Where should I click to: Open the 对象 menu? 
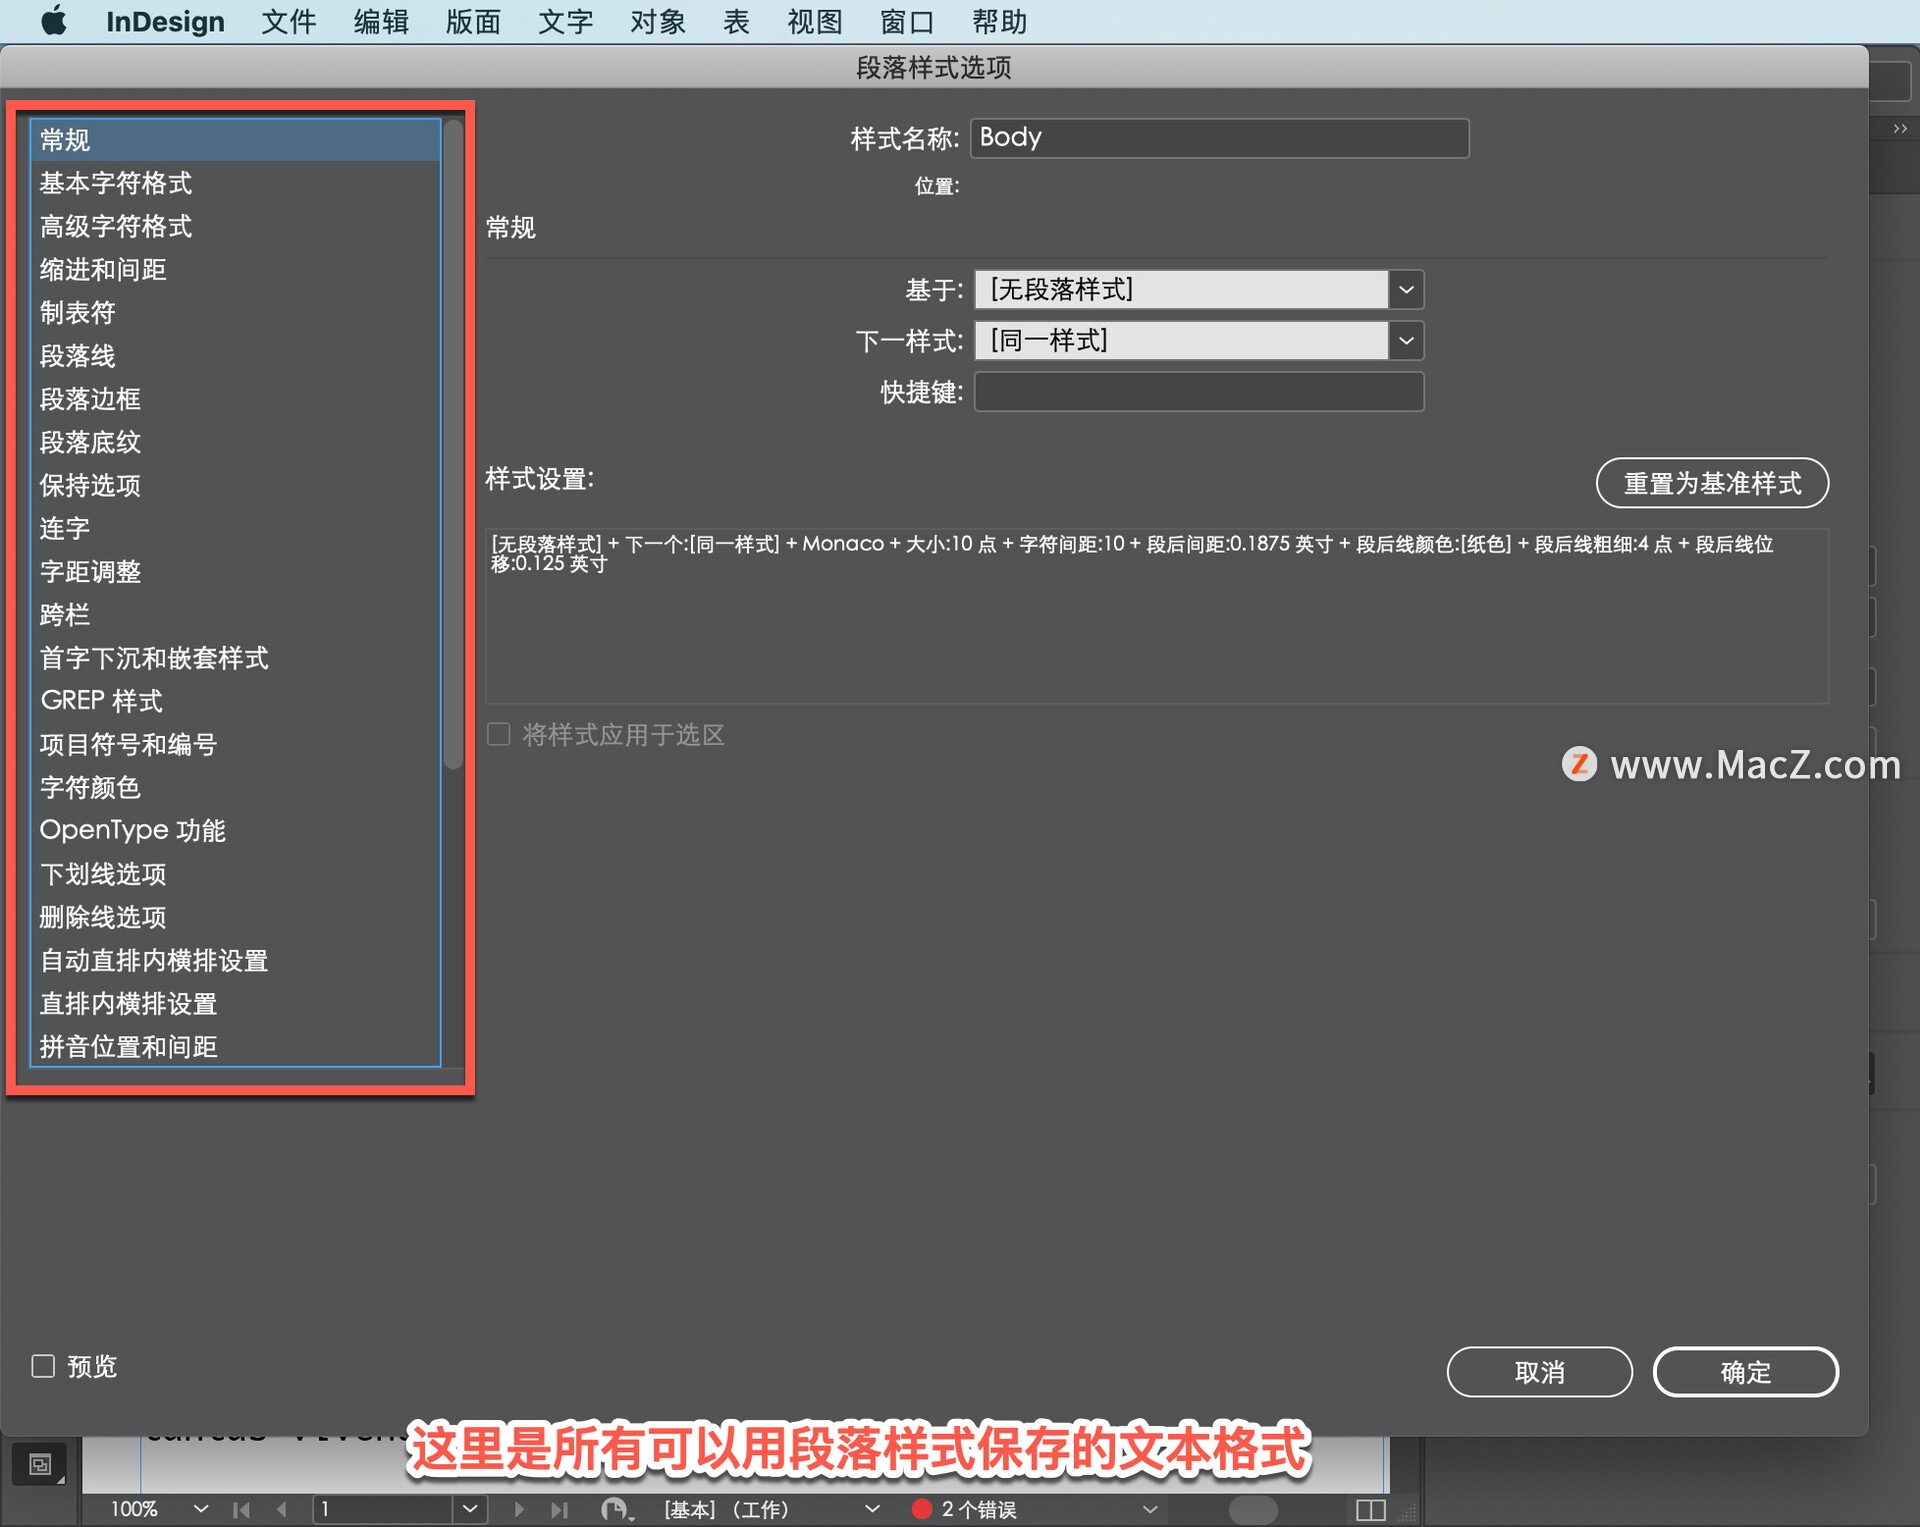click(657, 21)
